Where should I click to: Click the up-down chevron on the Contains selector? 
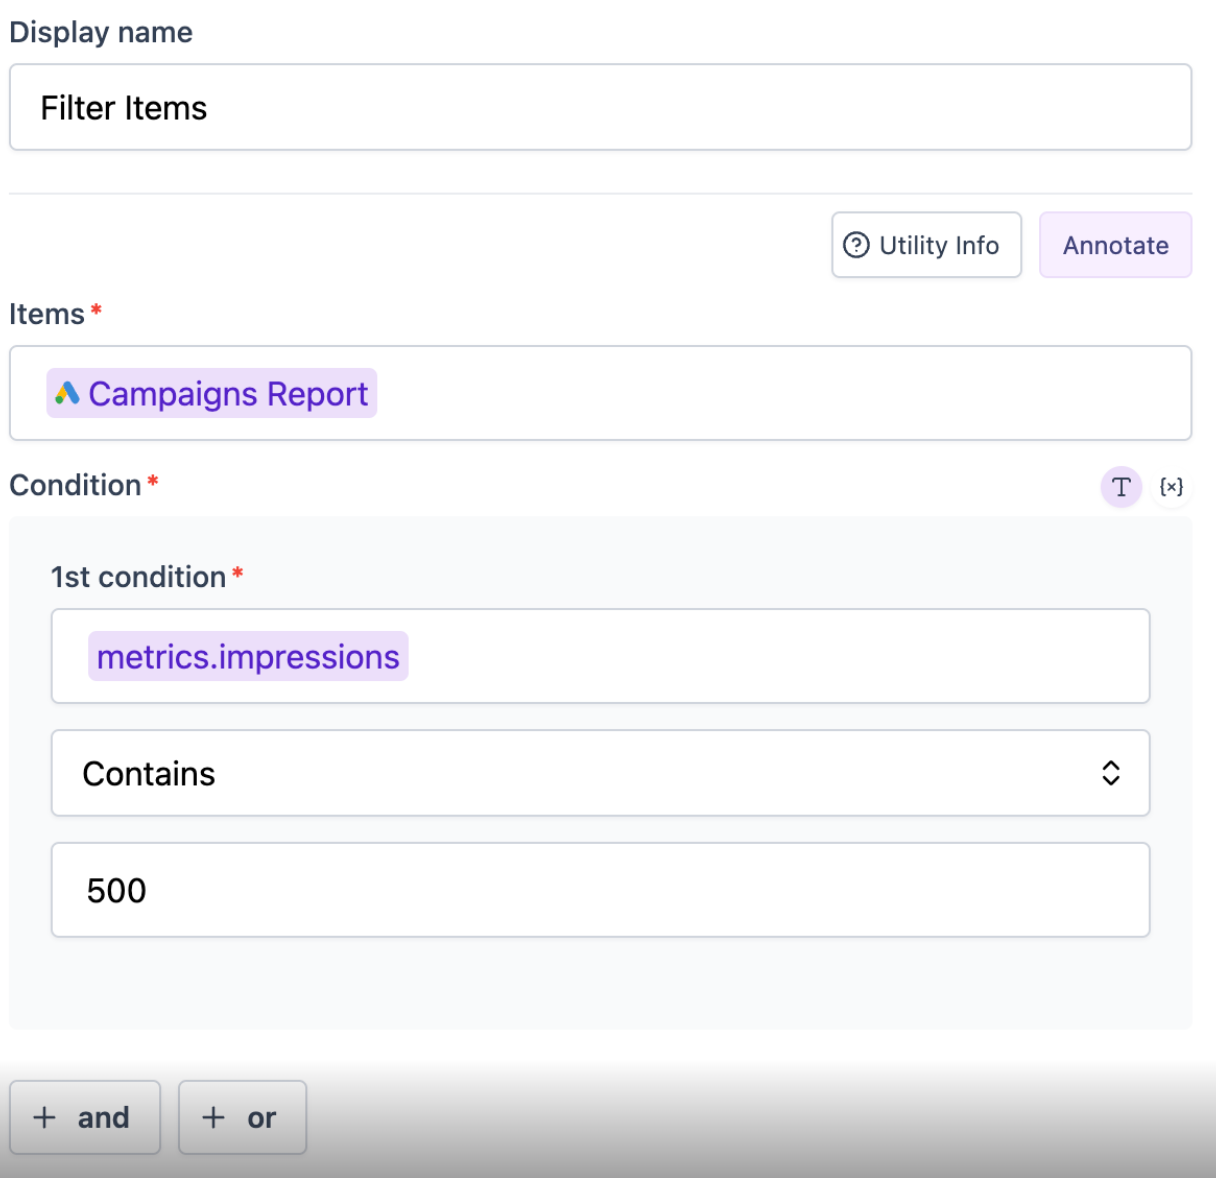tap(1110, 773)
